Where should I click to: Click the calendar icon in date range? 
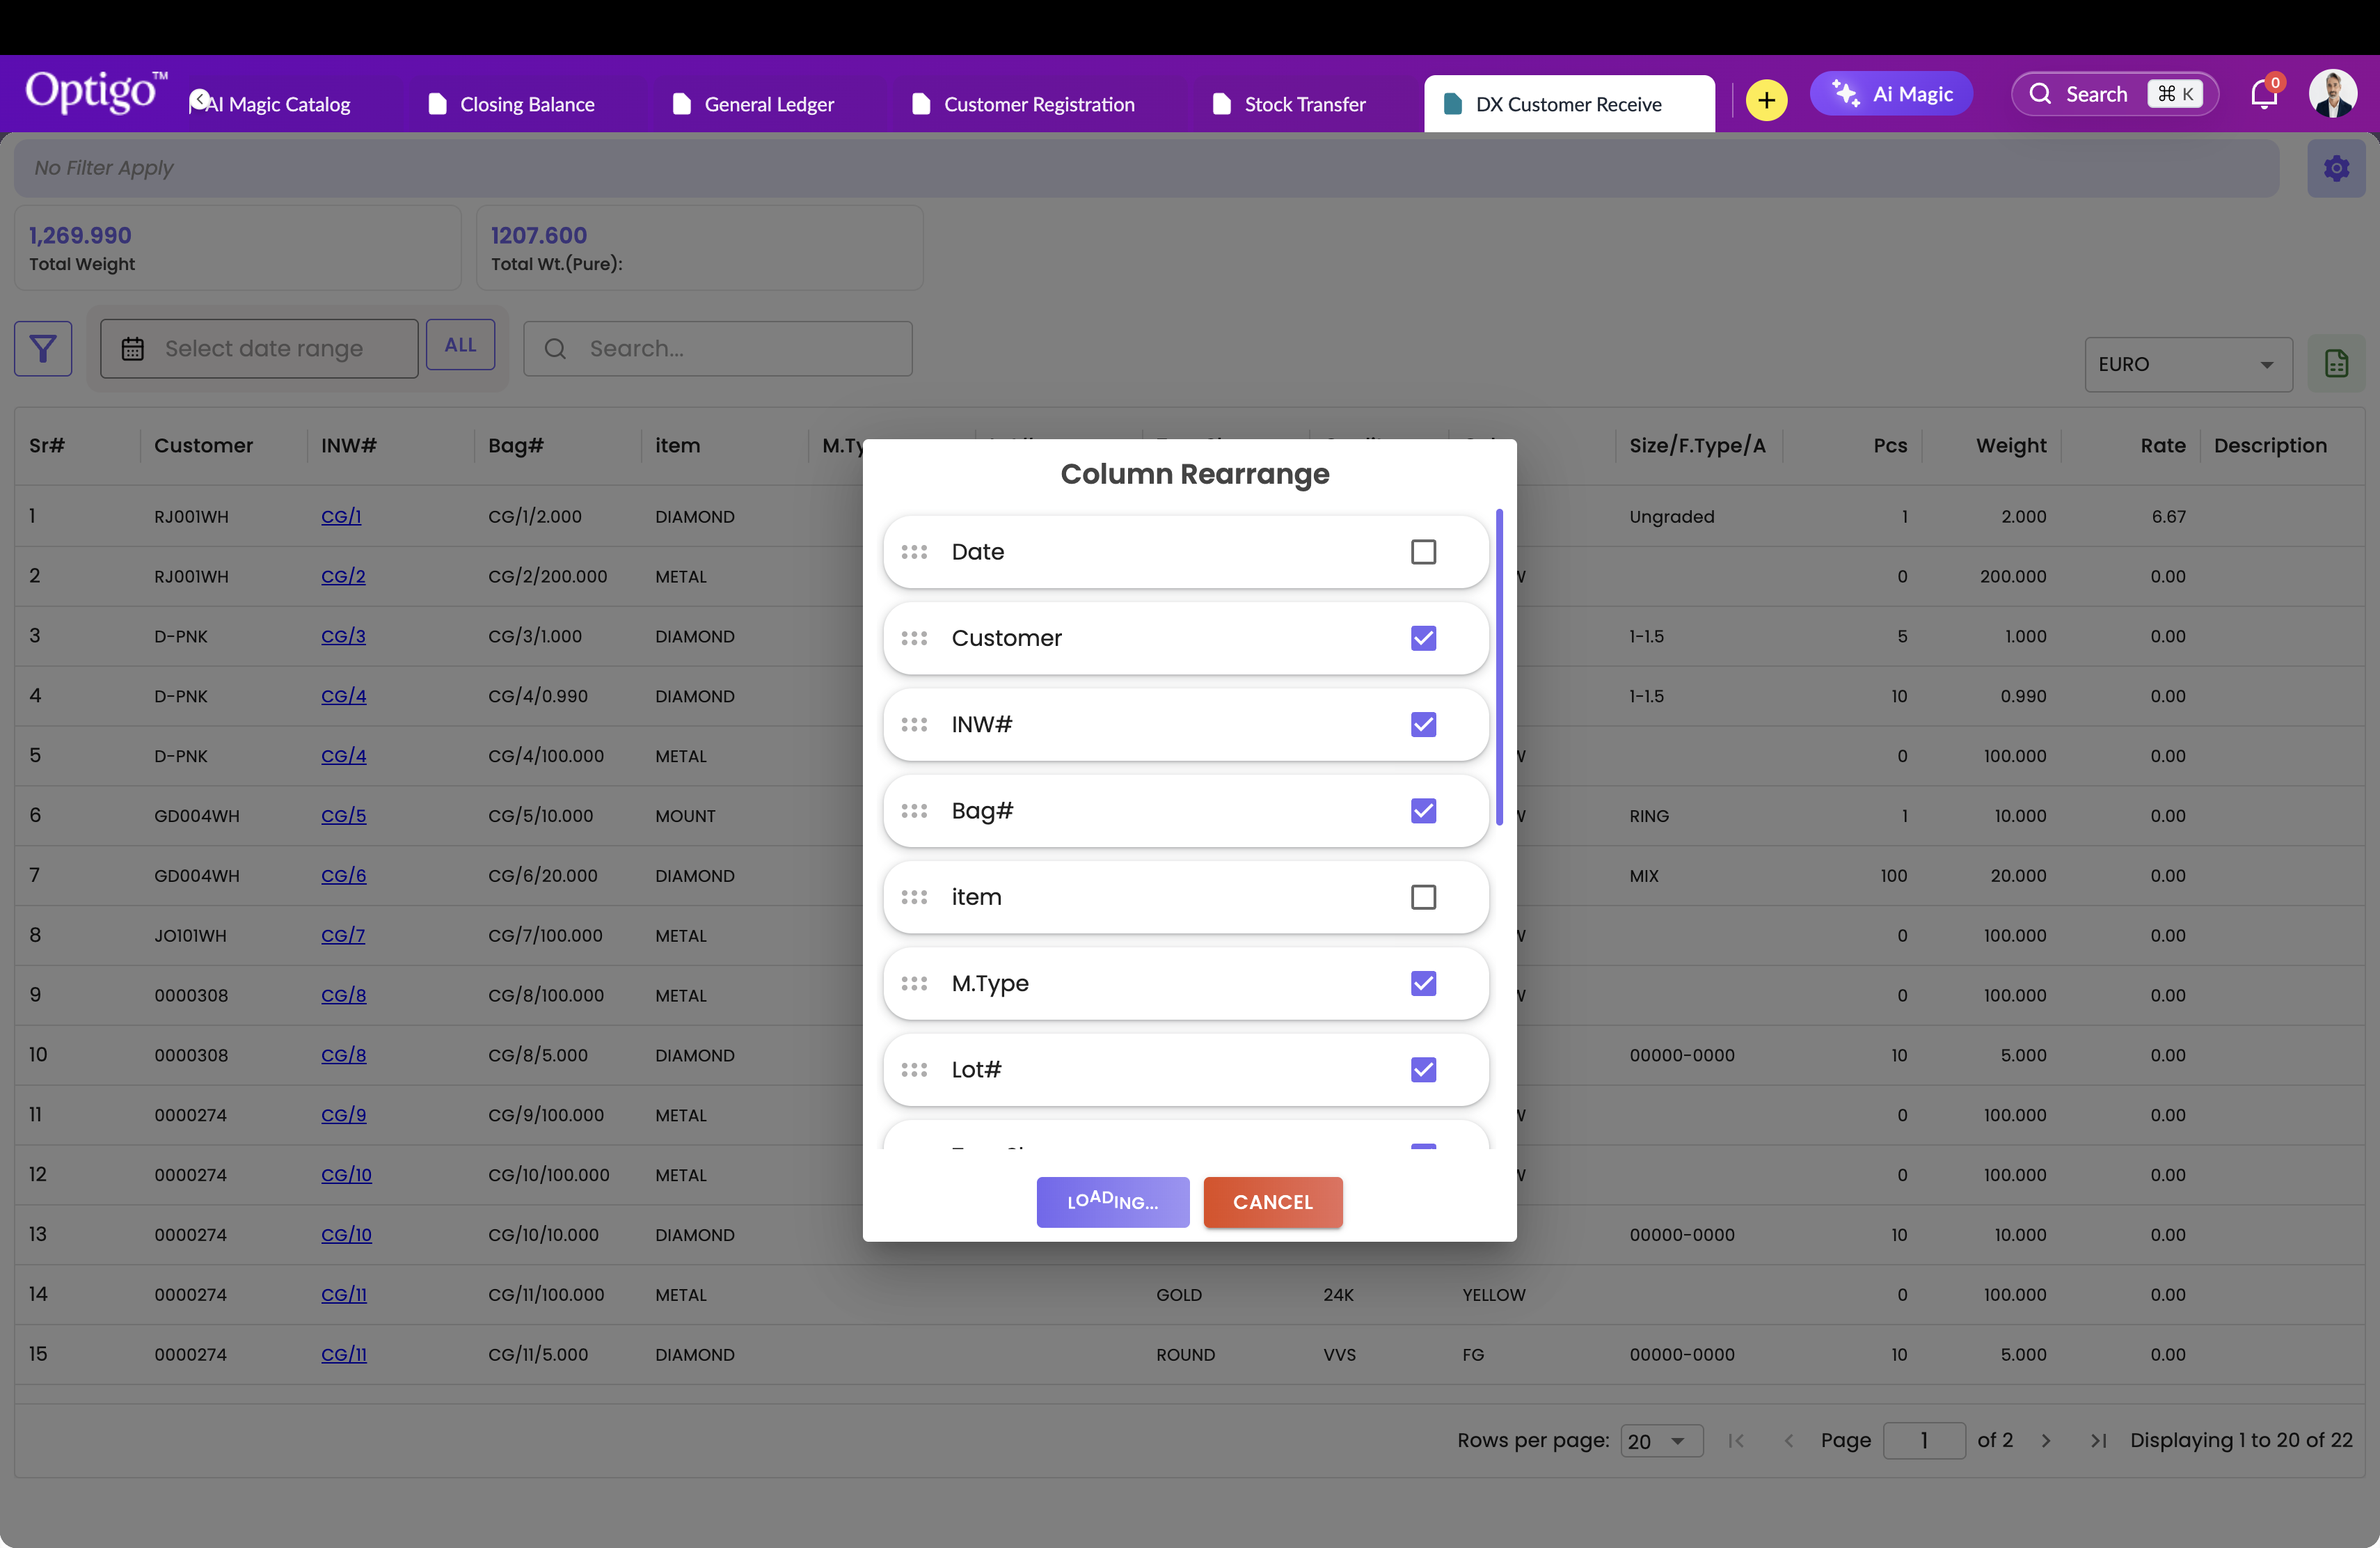point(133,349)
